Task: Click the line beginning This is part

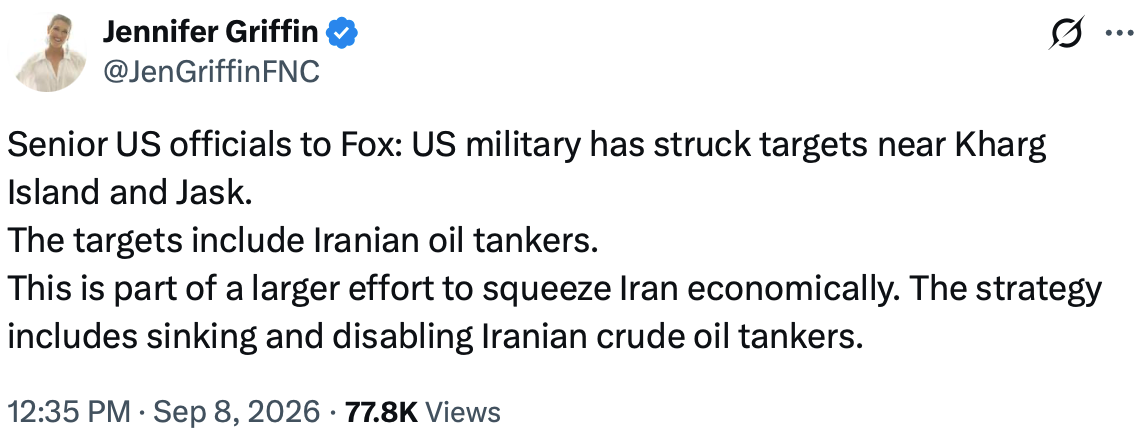Action: [555, 290]
